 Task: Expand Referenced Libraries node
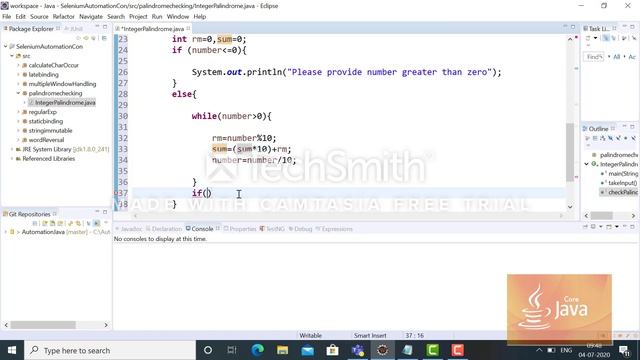12,159
